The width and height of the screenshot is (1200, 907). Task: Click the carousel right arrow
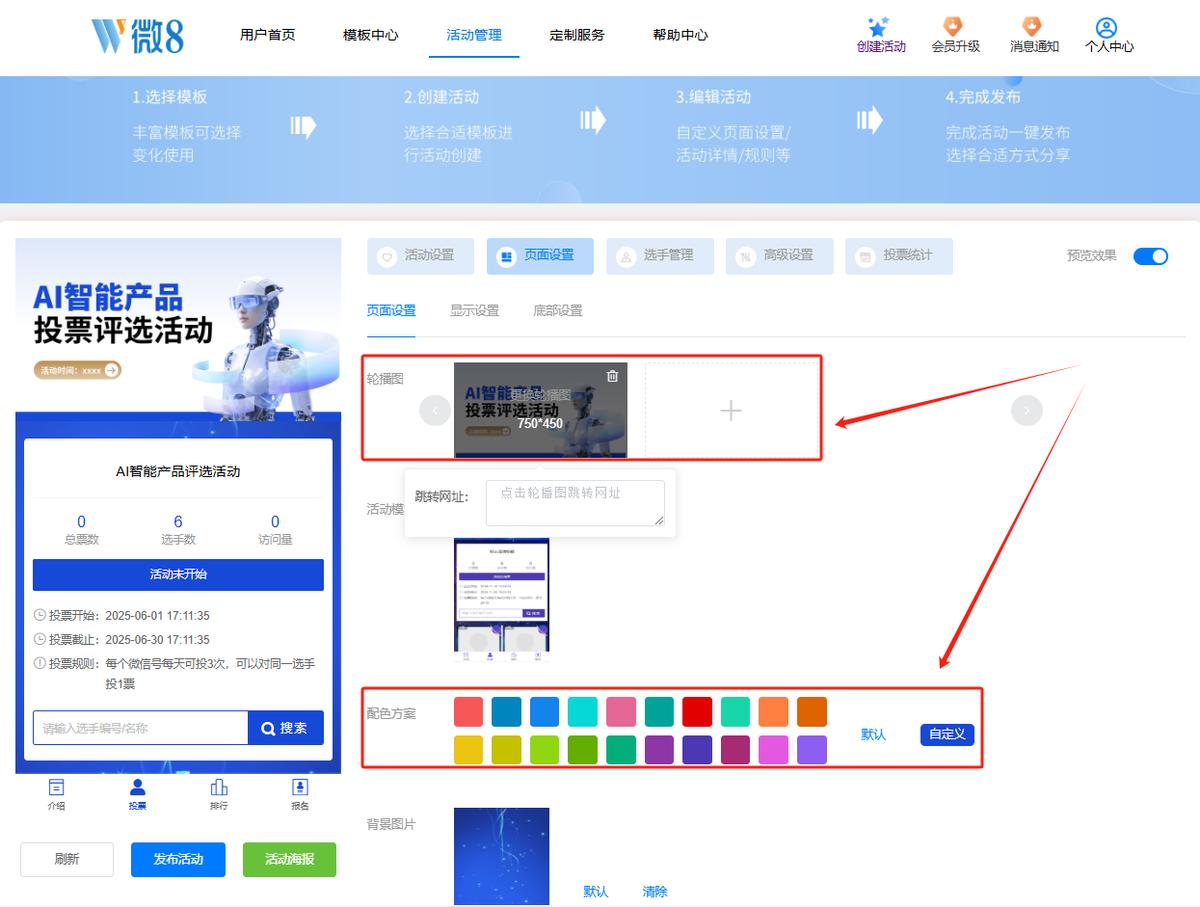coord(1027,410)
